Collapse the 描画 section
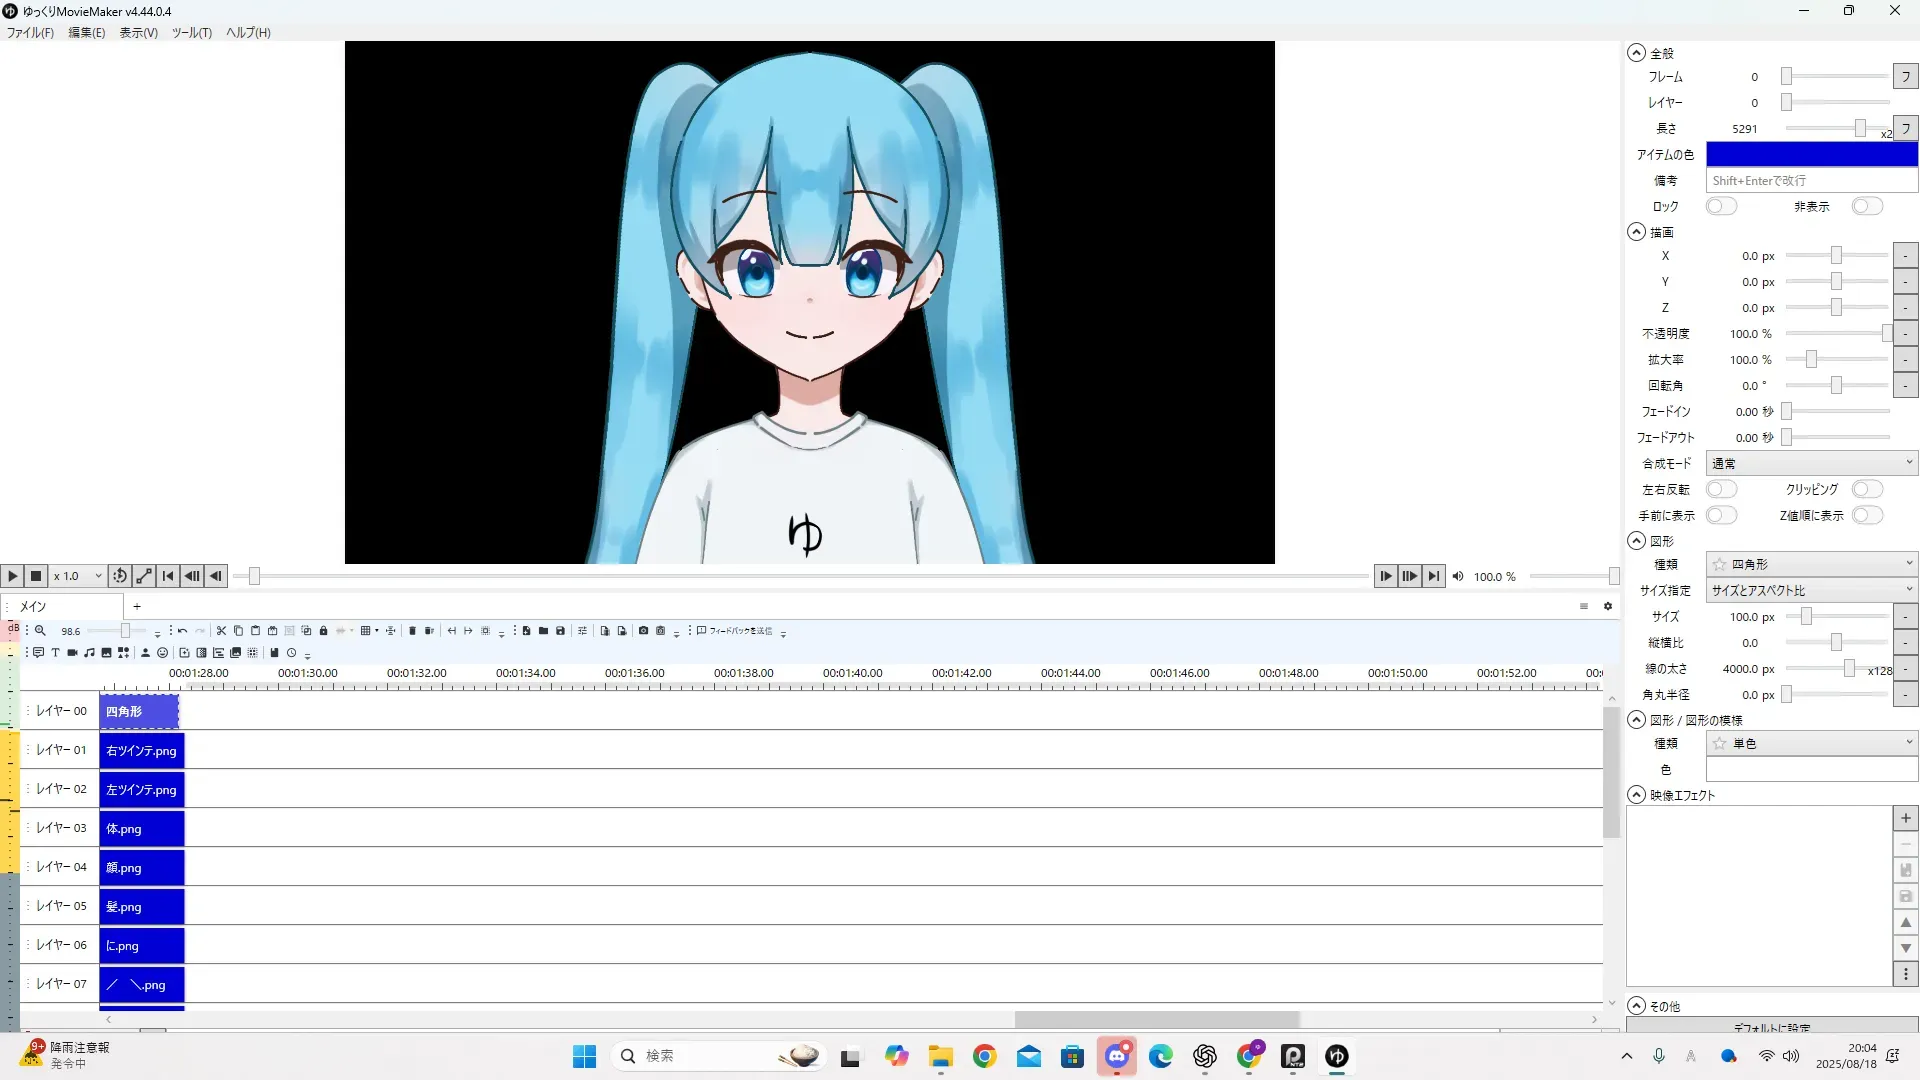This screenshot has width=1920, height=1080. [x=1636, y=232]
